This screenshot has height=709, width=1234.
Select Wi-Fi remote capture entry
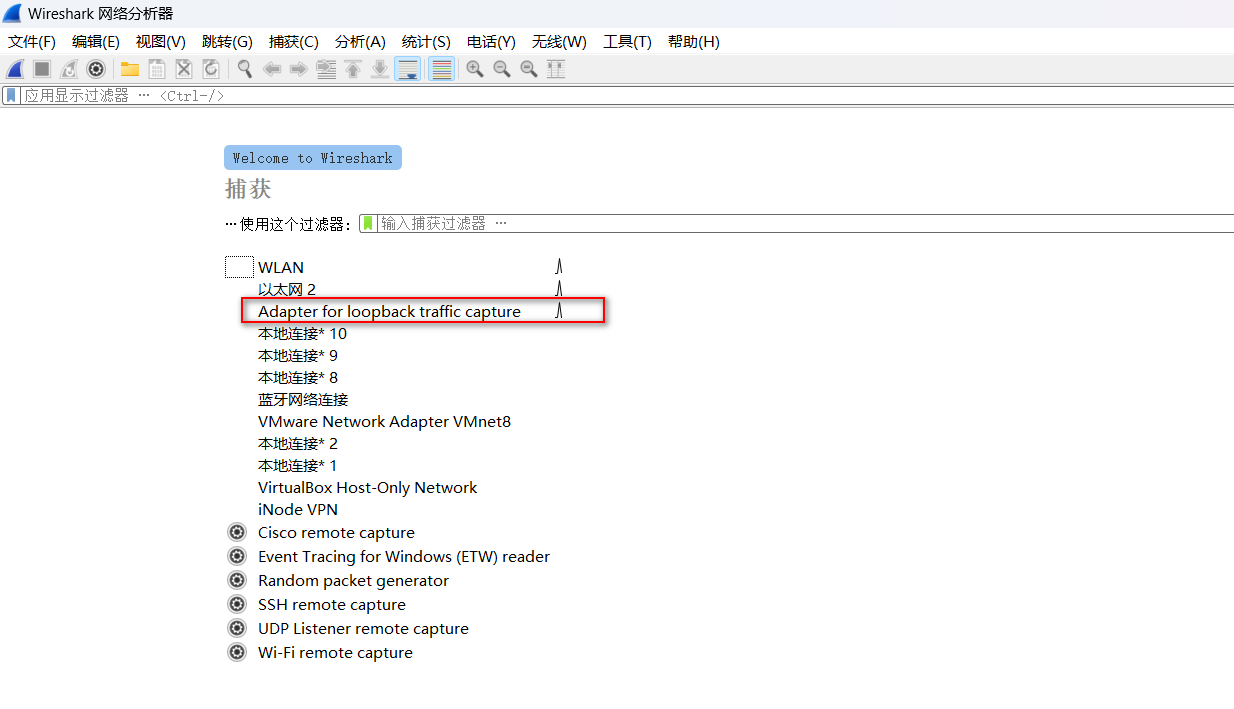pos(335,652)
